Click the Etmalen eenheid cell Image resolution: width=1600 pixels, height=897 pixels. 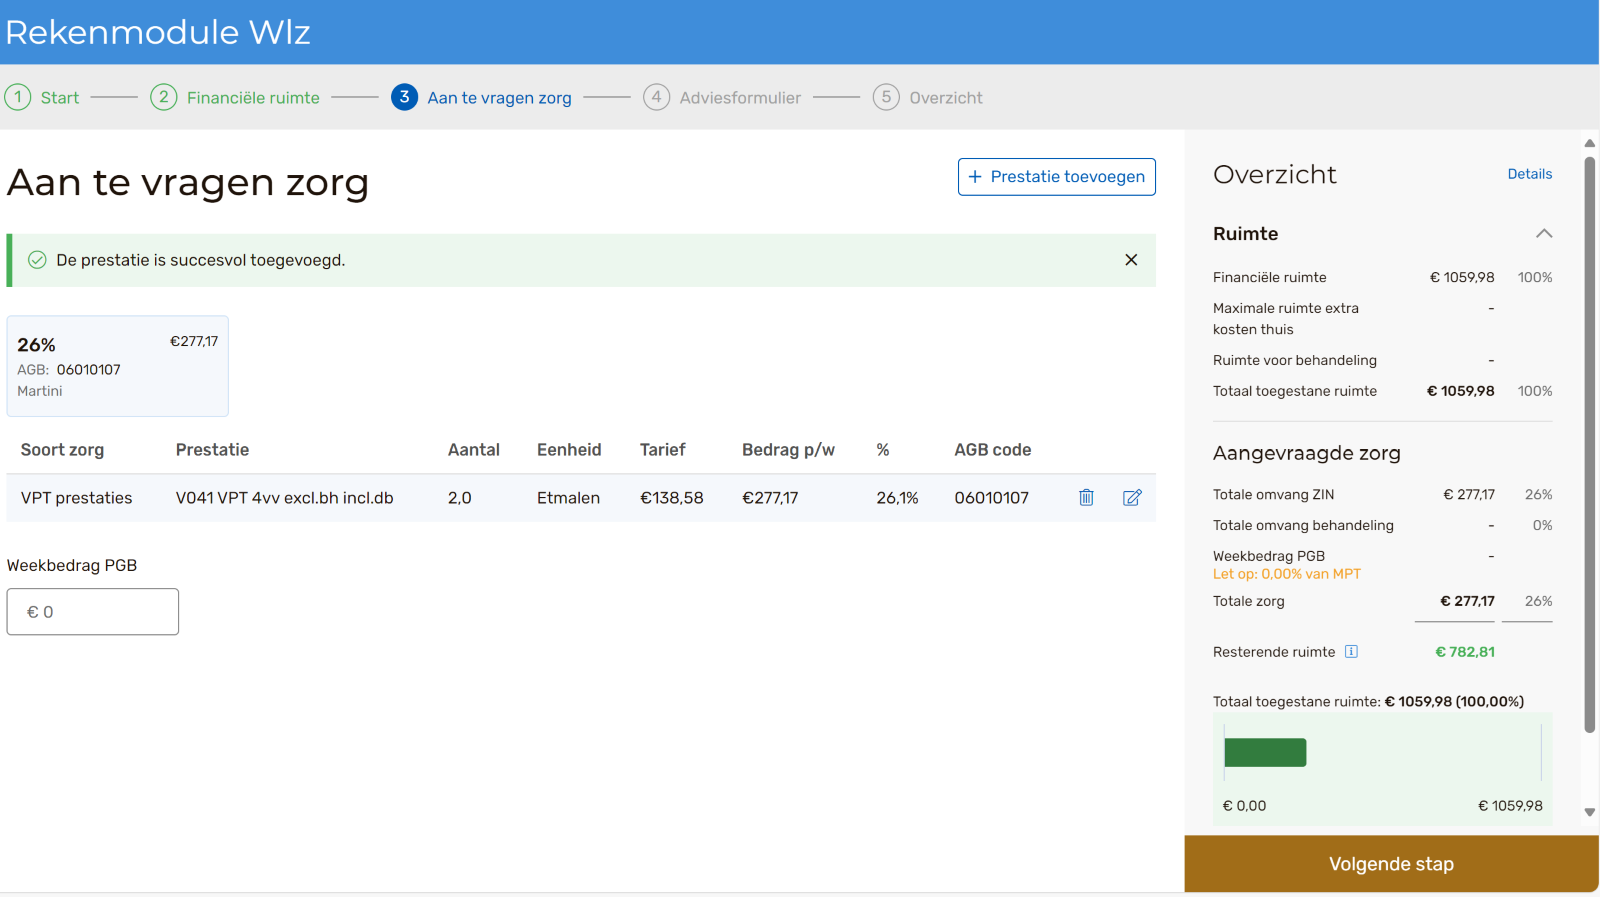point(568,498)
